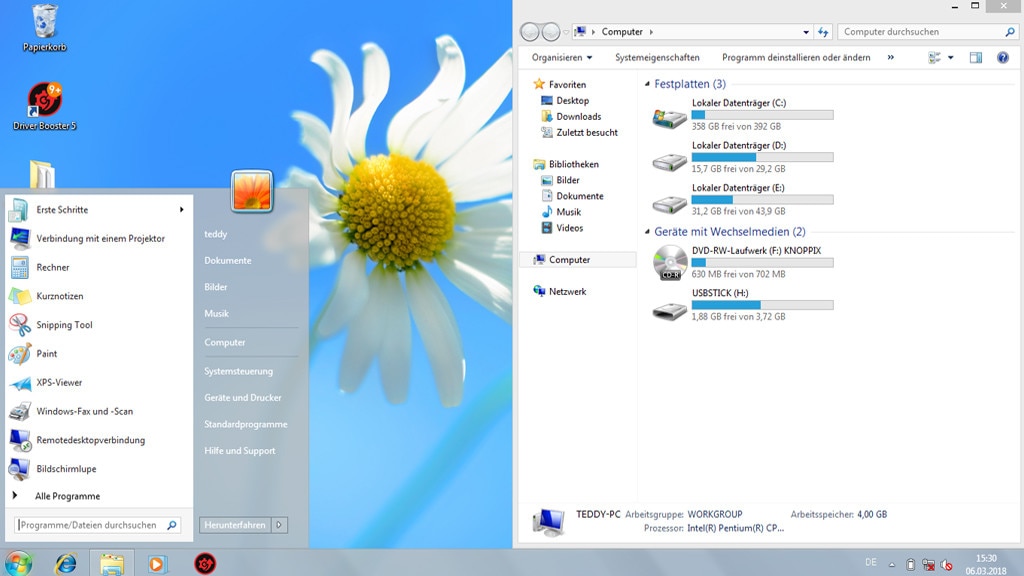Launch Paint from the Start menu
The height and width of the screenshot is (576, 1024).
pyautogui.click(x=45, y=353)
